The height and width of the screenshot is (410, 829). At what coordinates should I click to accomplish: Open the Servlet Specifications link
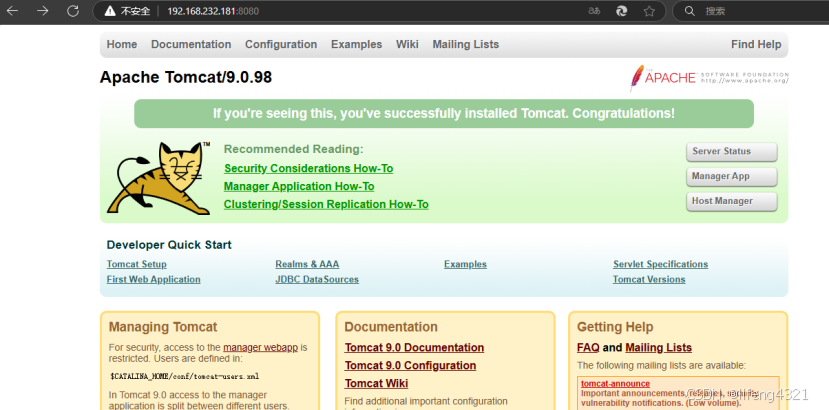(x=660, y=264)
